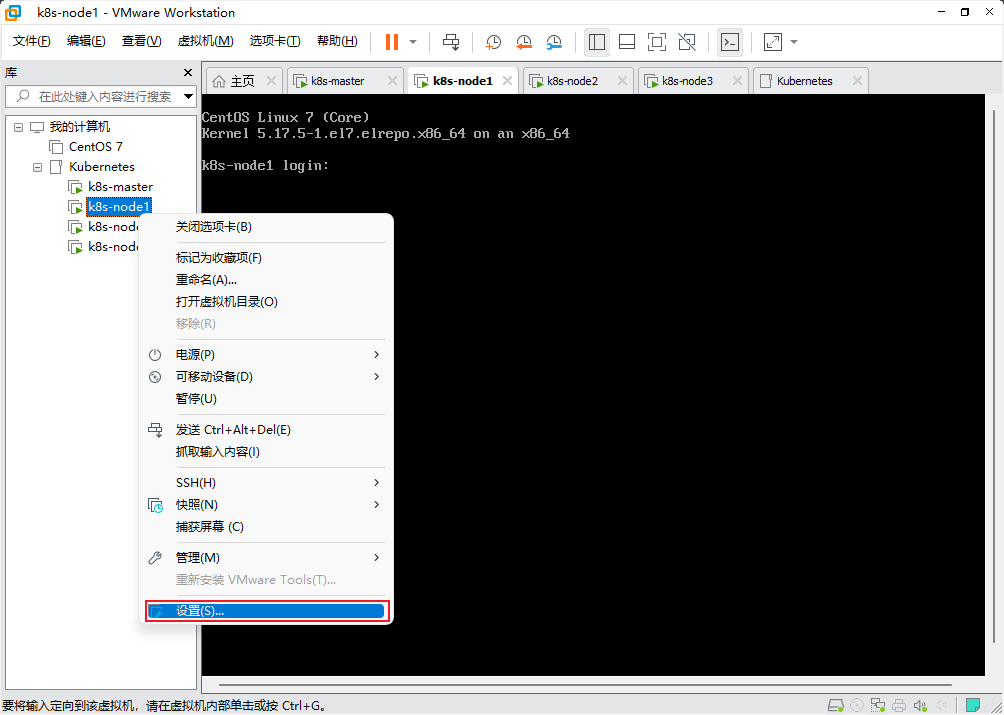The height and width of the screenshot is (715, 1004).
Task: Open the 帮助(H) menu
Action: (337, 41)
